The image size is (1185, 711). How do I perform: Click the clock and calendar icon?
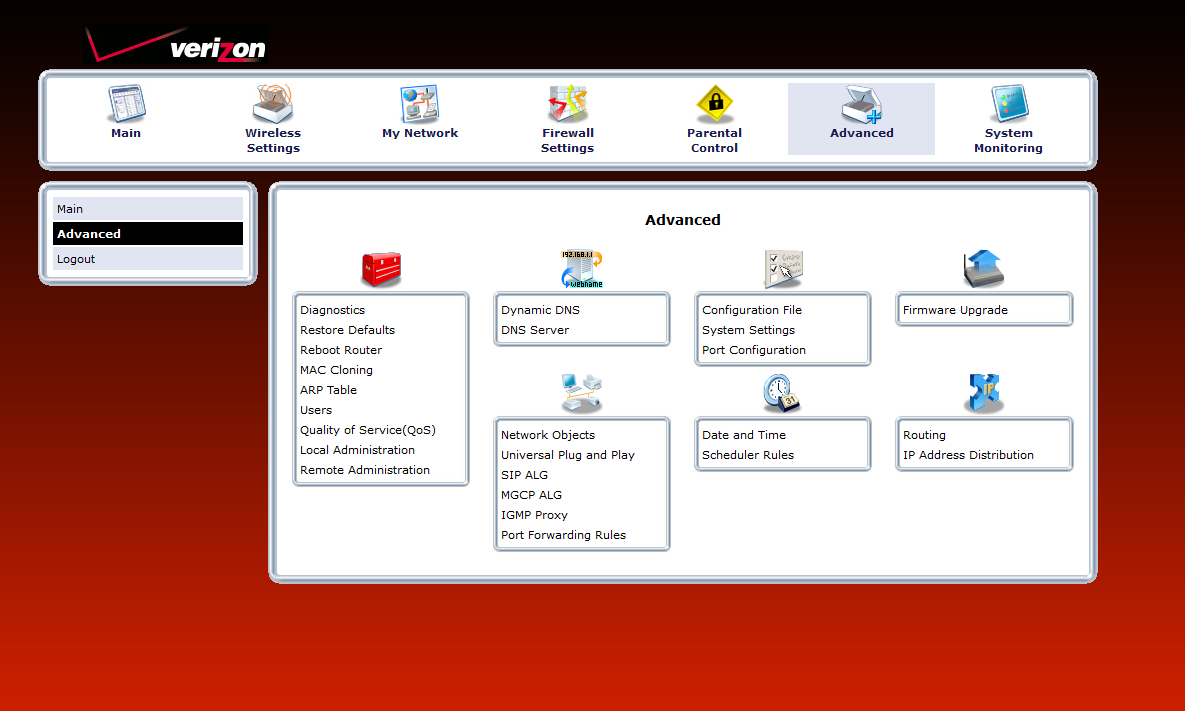pos(782,394)
